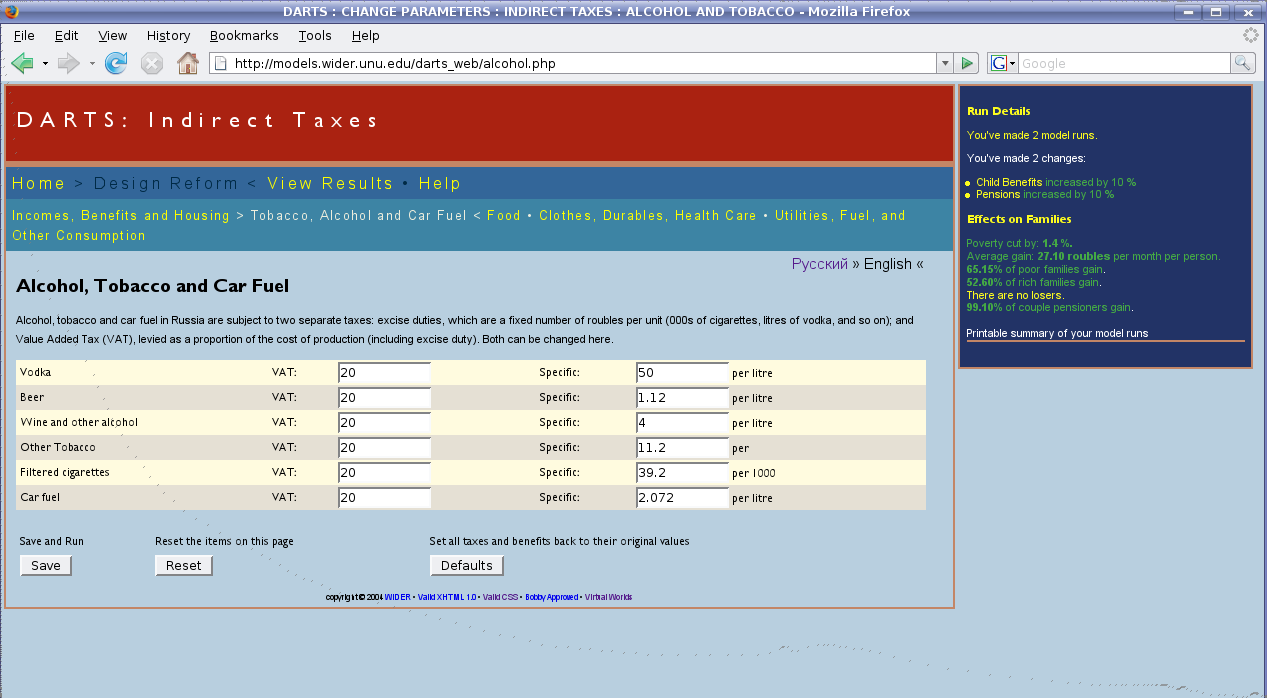Expand the URL bar history dropdown
Screen dimensions: 1267x698
pos(945,63)
